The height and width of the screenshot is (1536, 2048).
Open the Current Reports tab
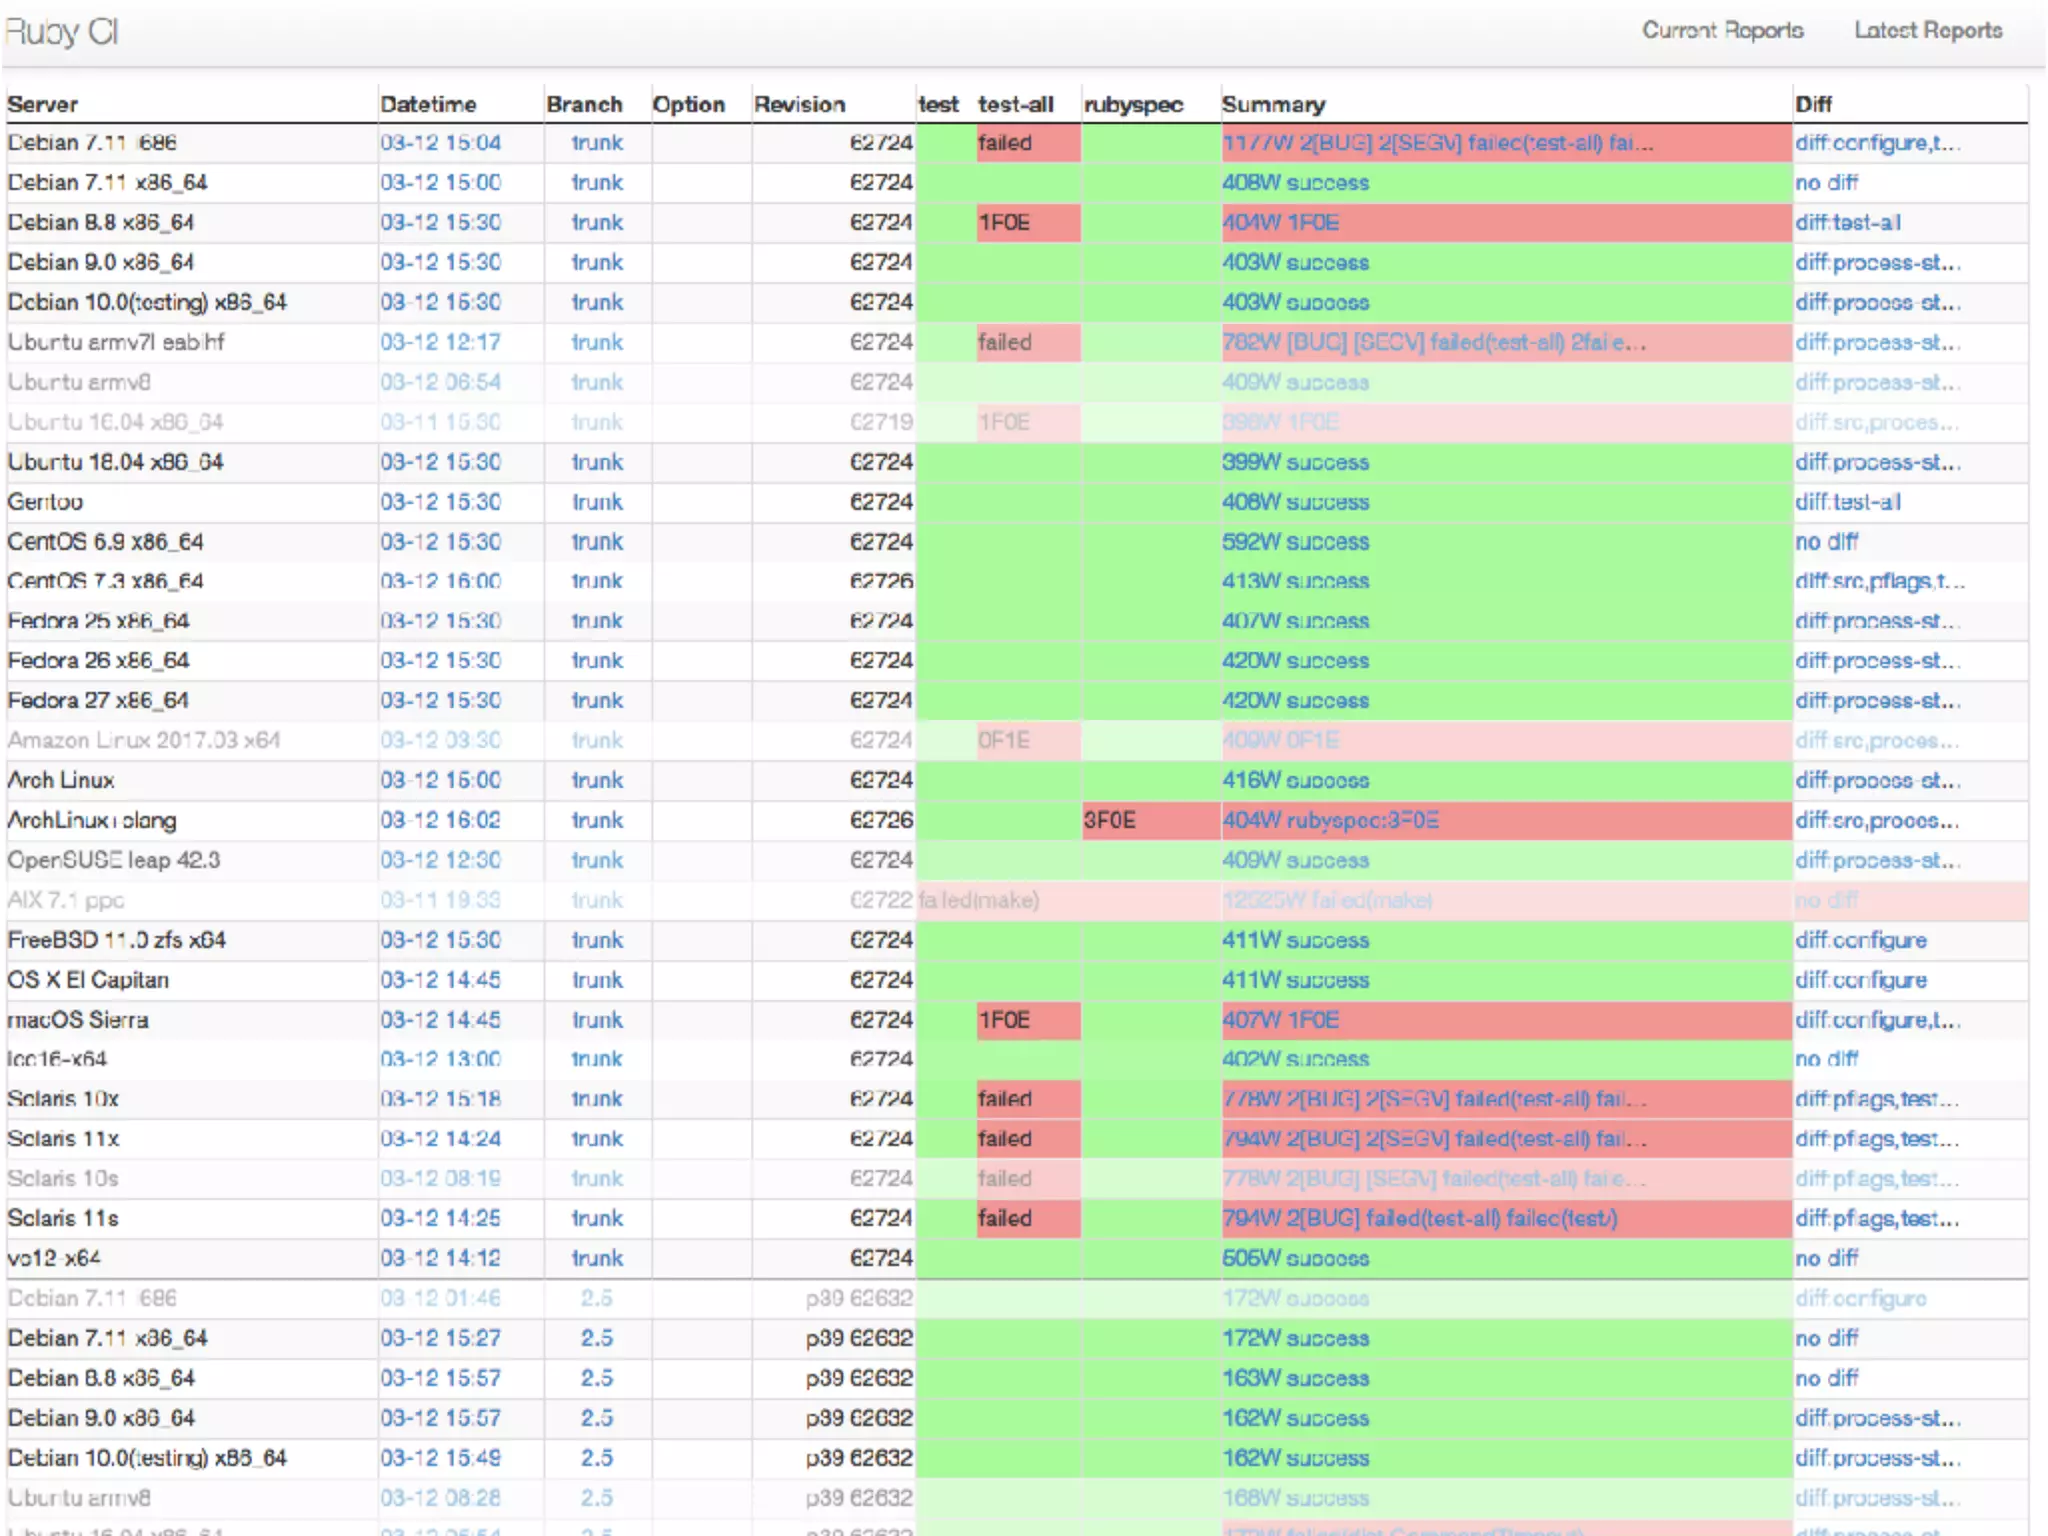tap(1722, 31)
